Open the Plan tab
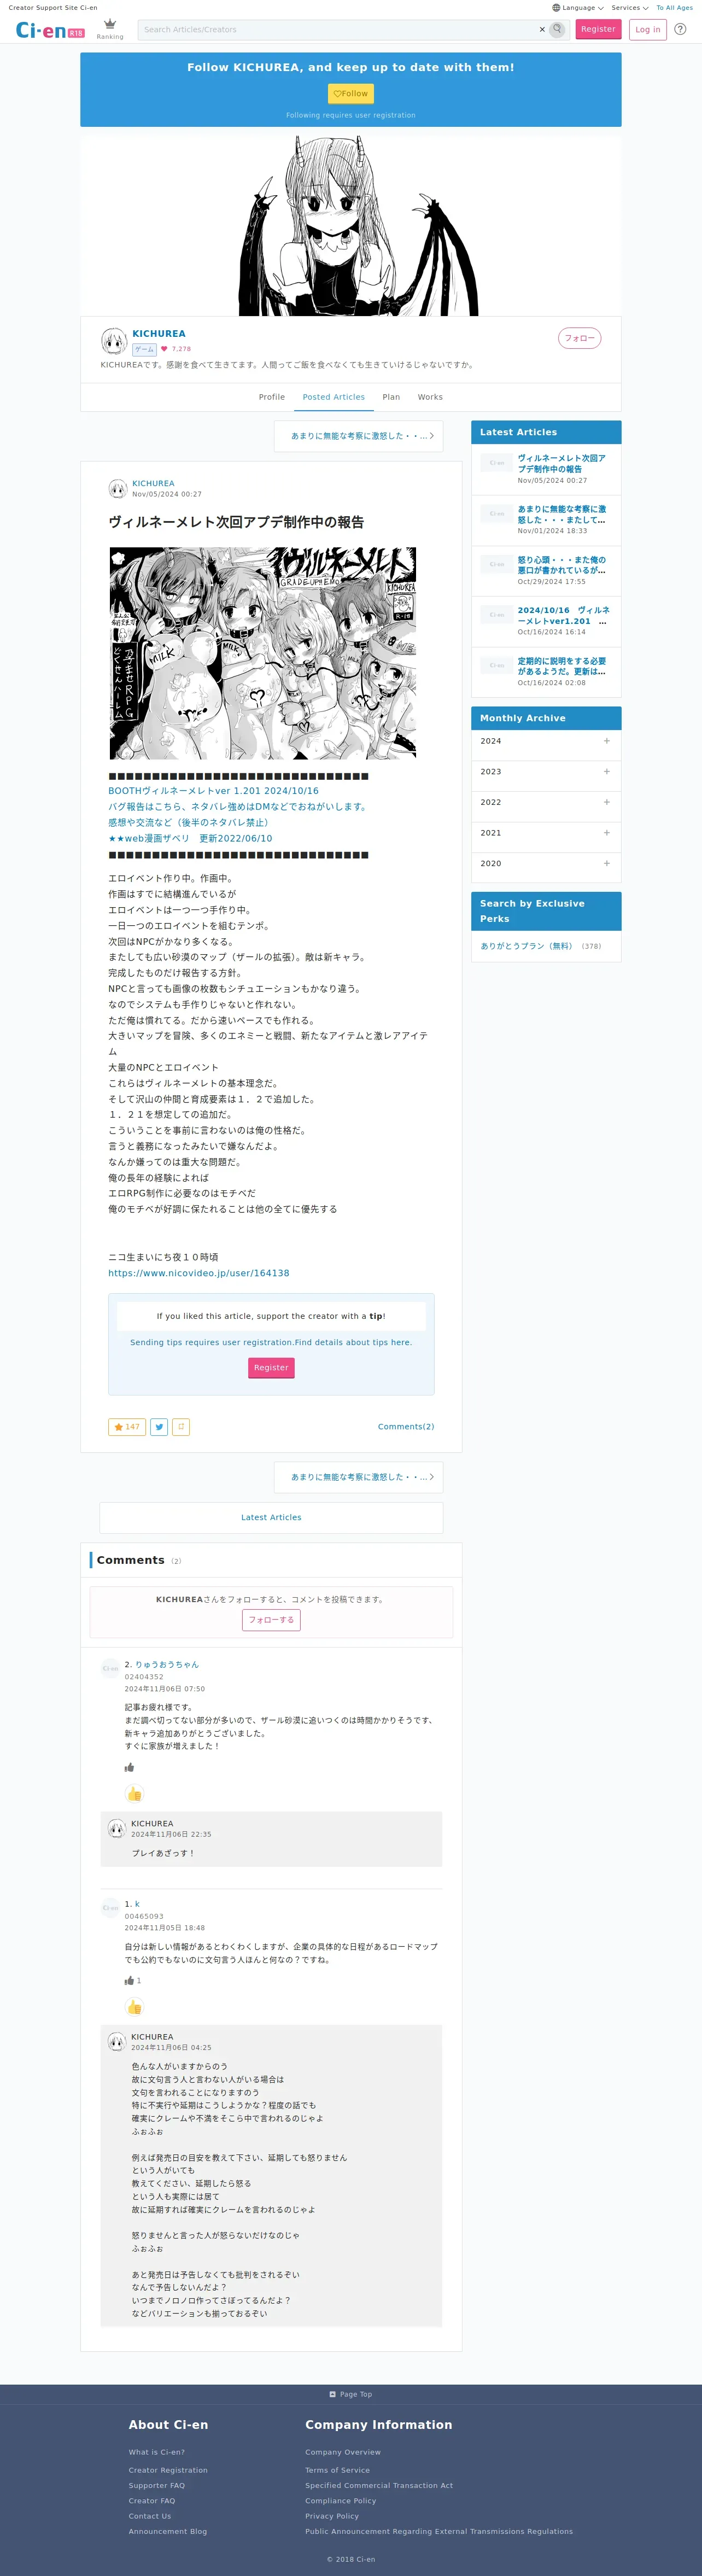 tap(391, 397)
